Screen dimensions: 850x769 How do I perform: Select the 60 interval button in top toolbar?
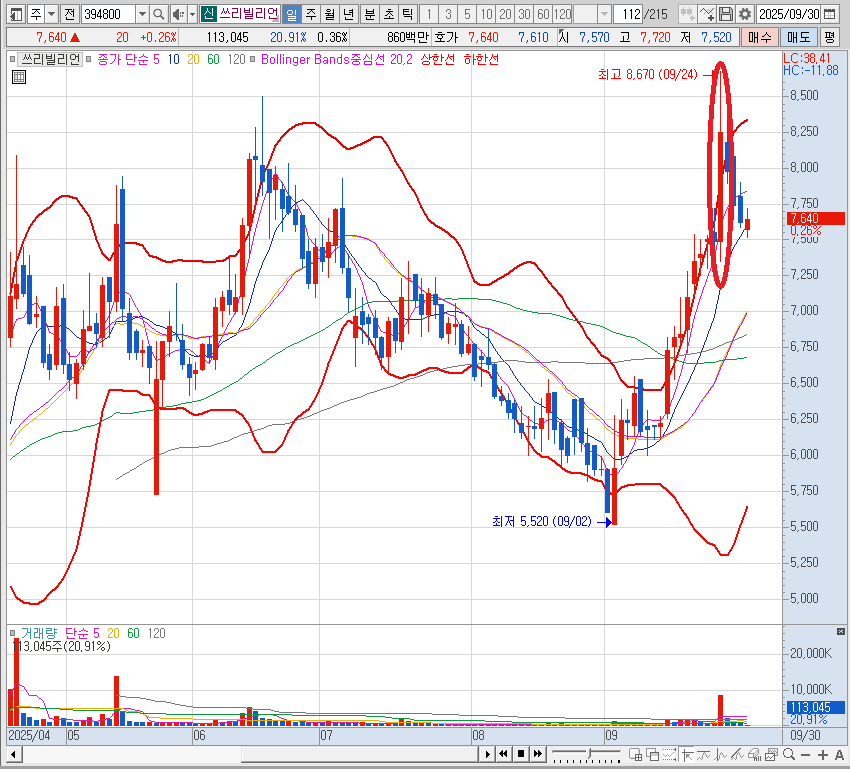click(542, 14)
